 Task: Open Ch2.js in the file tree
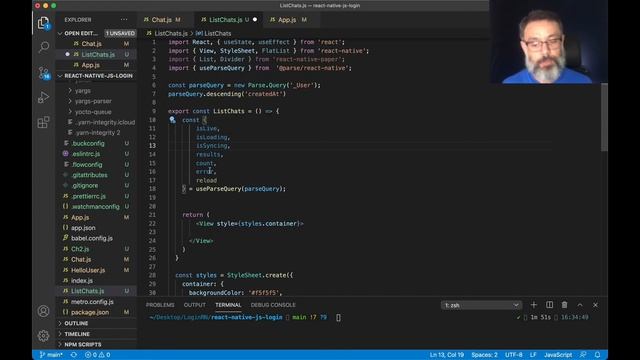click(80, 249)
